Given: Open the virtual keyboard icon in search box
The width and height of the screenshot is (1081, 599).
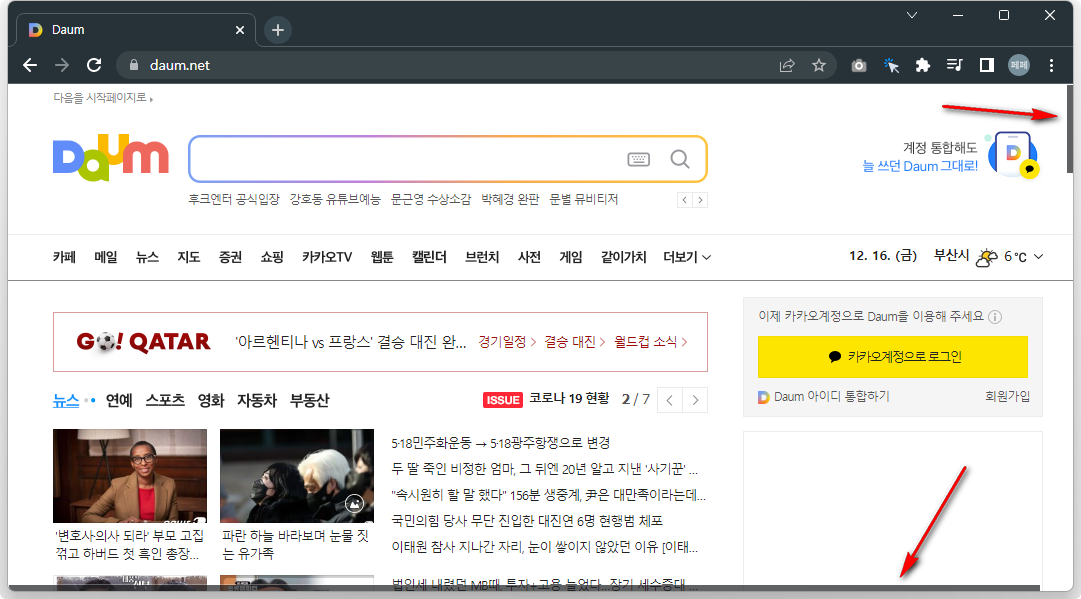Looking at the screenshot, I should coord(638,159).
